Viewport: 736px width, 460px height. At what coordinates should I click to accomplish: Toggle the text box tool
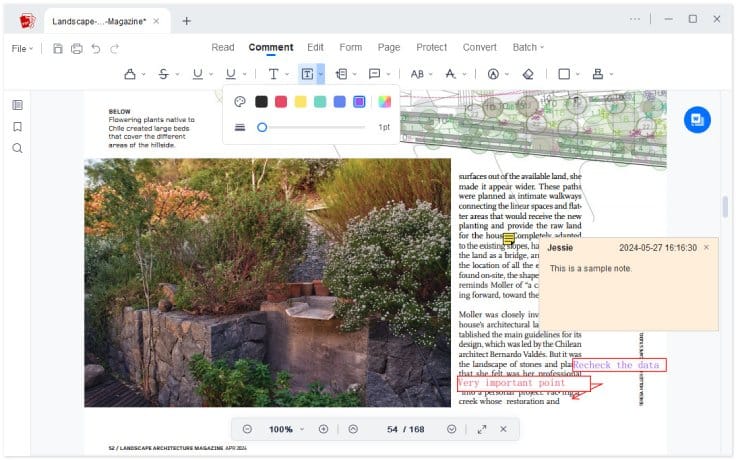pos(307,74)
